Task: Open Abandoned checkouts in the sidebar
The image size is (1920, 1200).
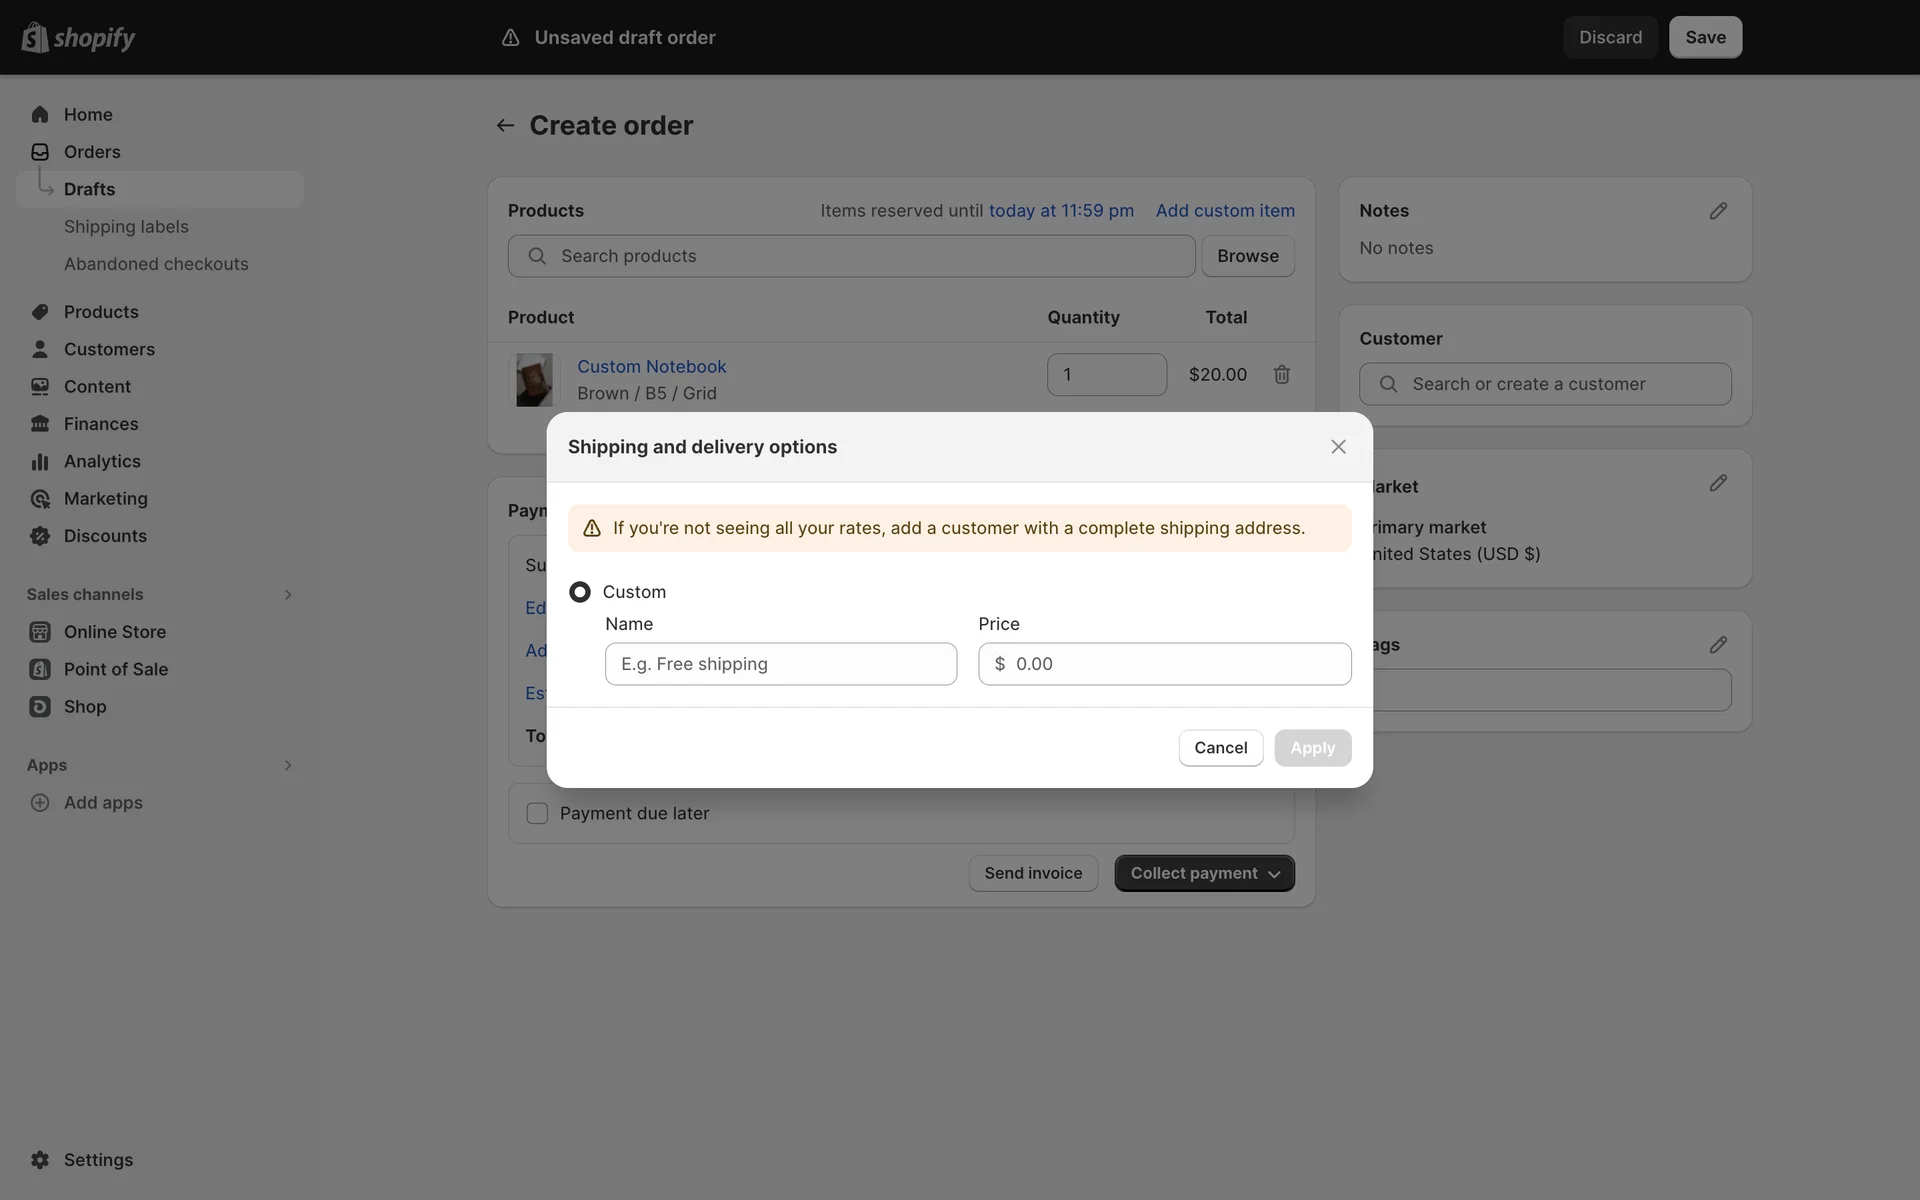Action: point(156,264)
